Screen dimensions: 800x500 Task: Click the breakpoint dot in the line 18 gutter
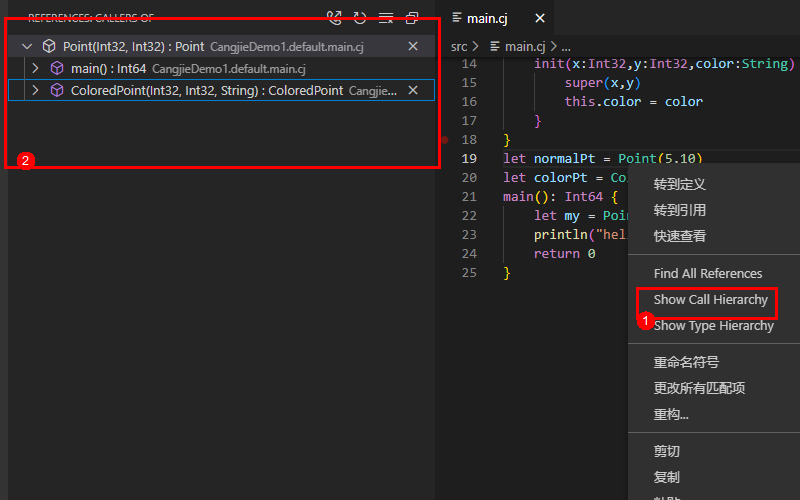pyautogui.click(x=444, y=140)
